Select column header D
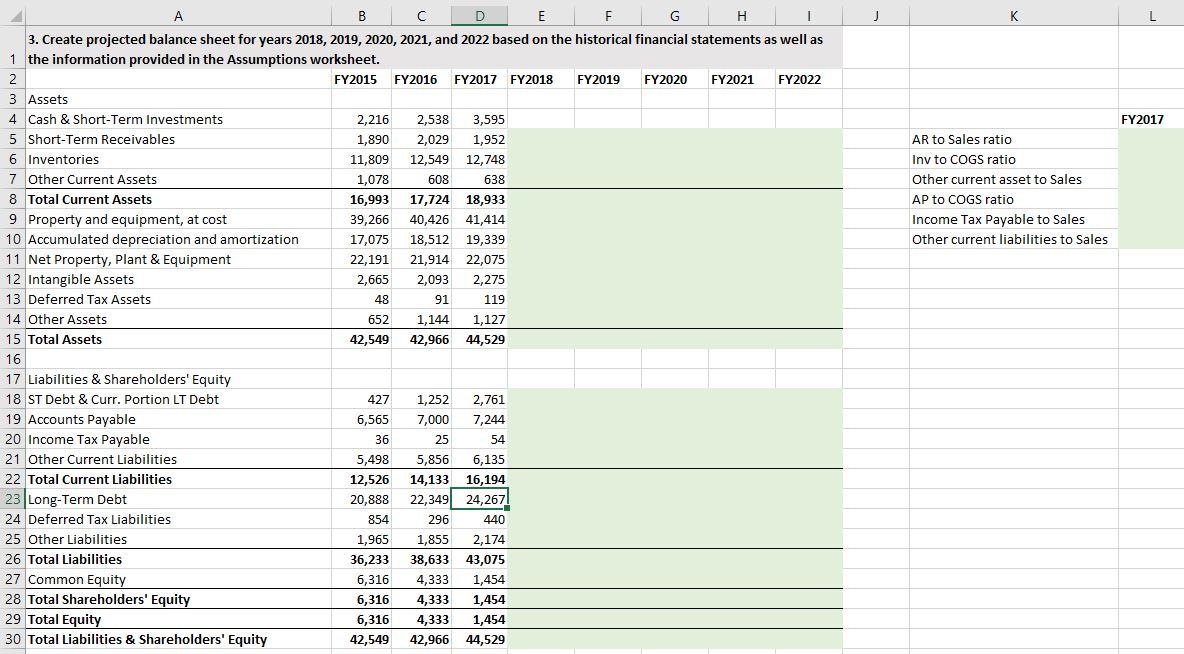Screen dimensions: 1184x654 (x=479, y=16)
